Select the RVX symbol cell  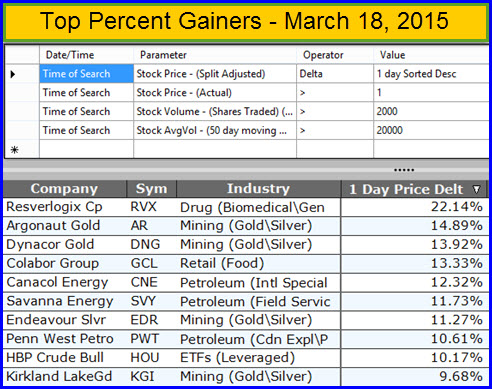[151, 207]
